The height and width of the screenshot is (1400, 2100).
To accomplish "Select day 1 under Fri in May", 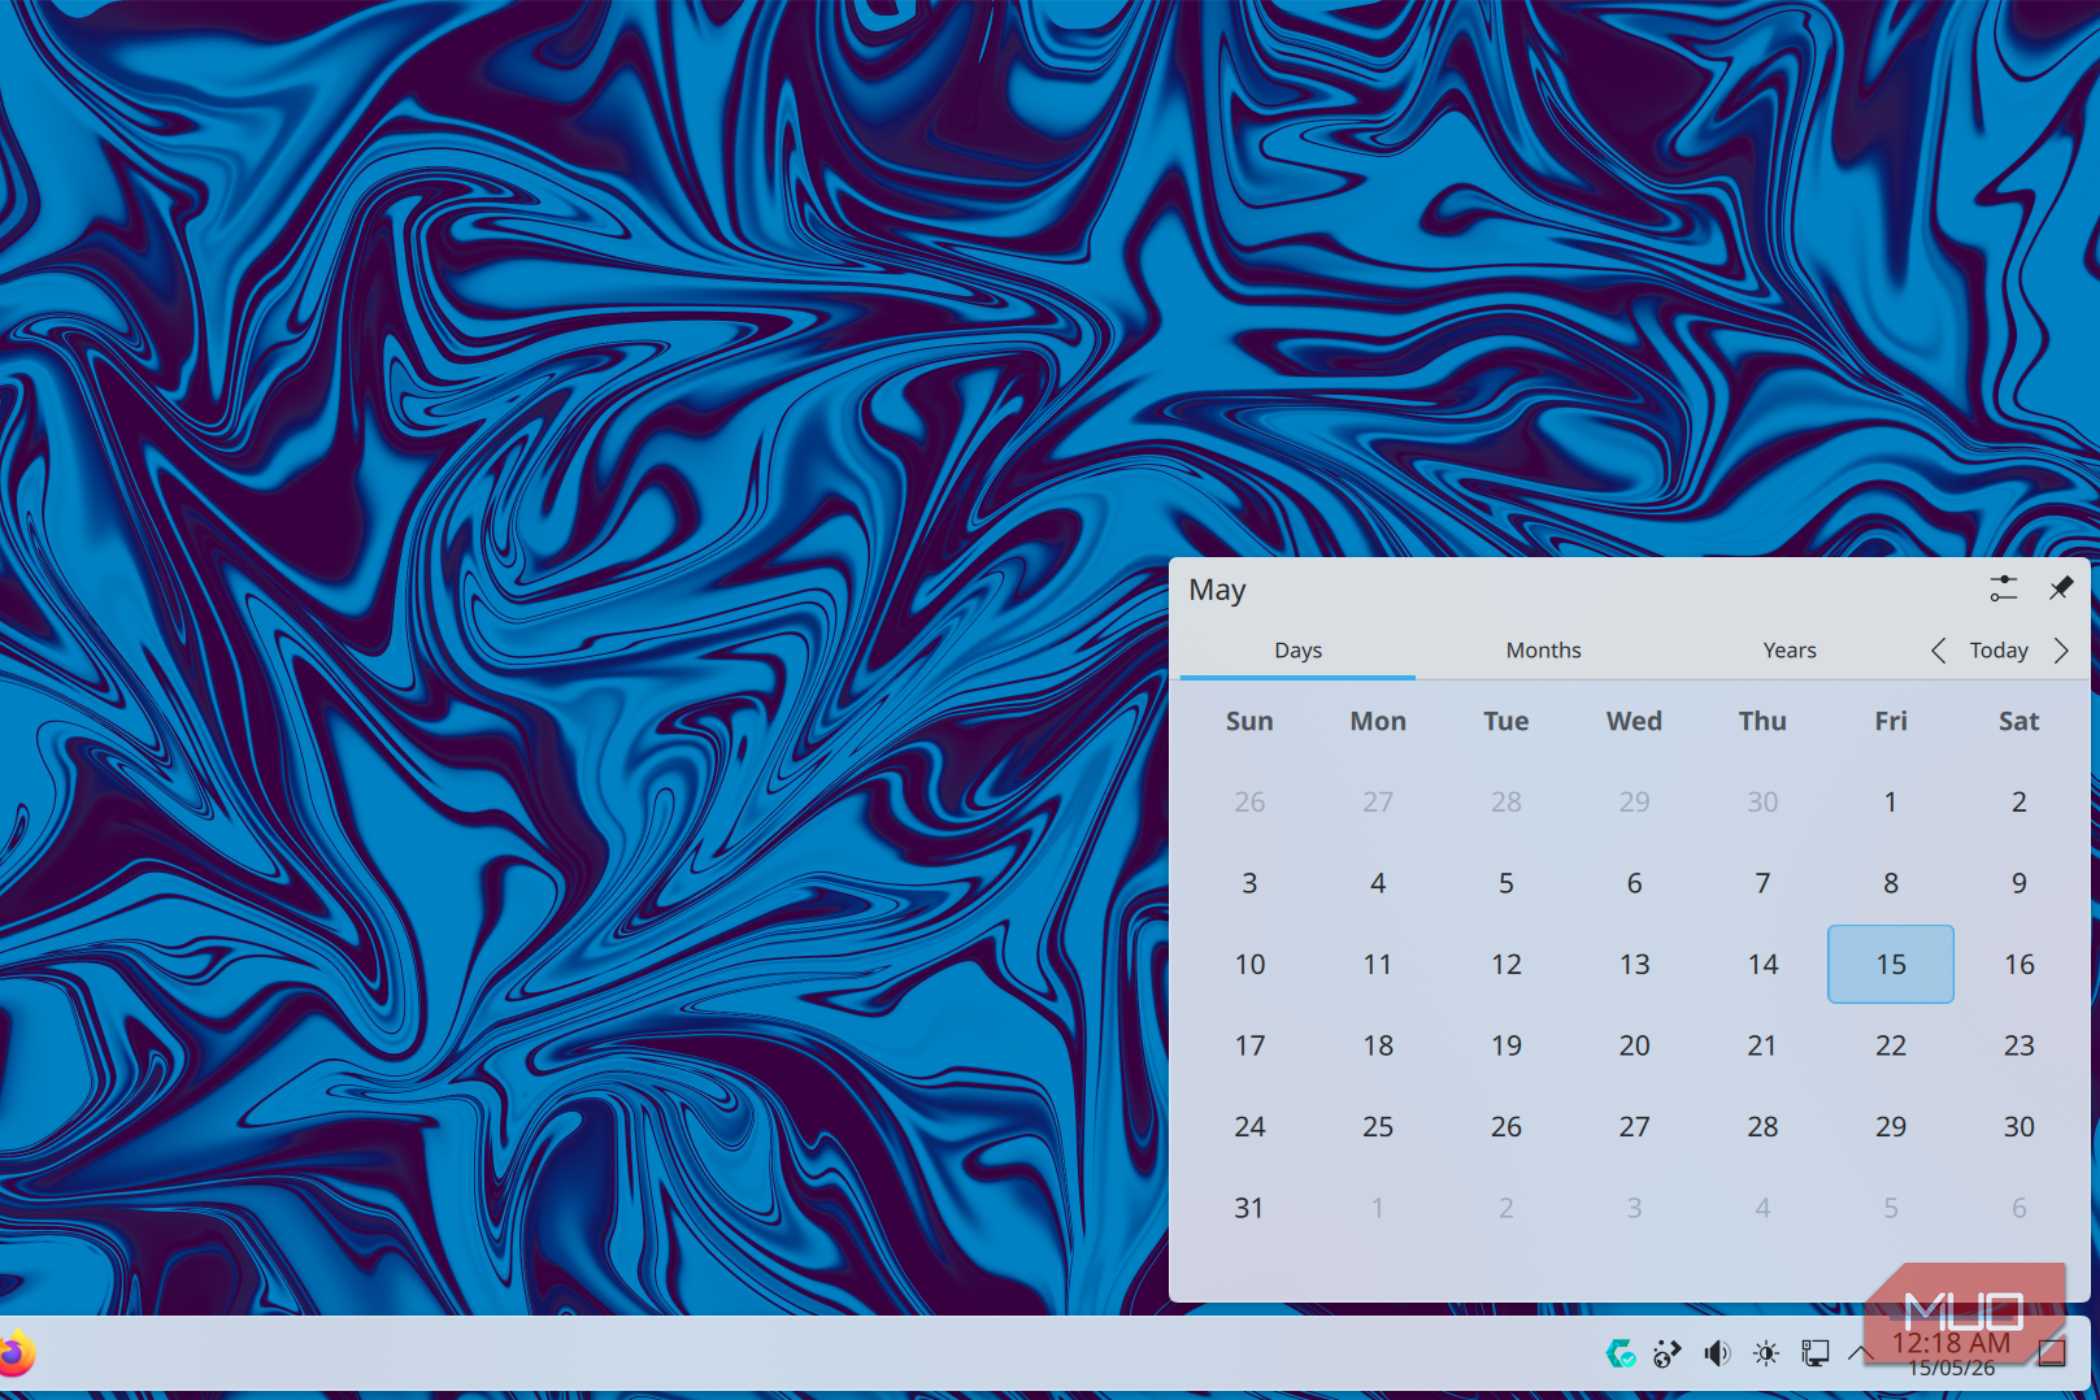I will (1890, 802).
